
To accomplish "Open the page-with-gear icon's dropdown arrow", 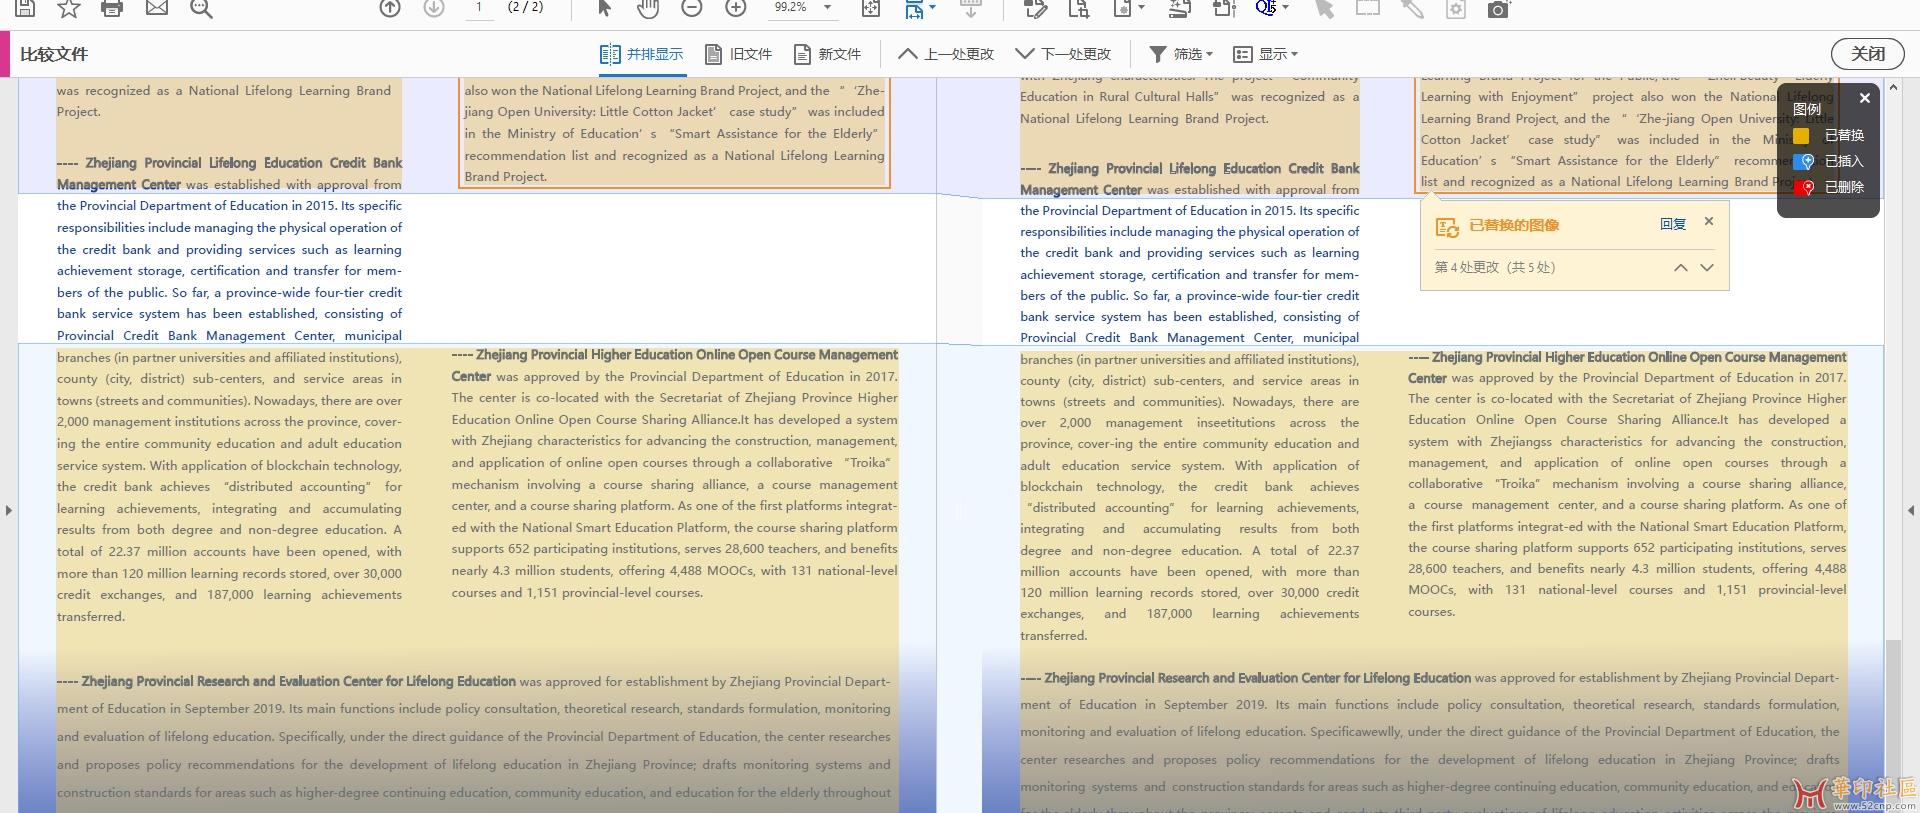I will pyautogui.click(x=1141, y=8).
